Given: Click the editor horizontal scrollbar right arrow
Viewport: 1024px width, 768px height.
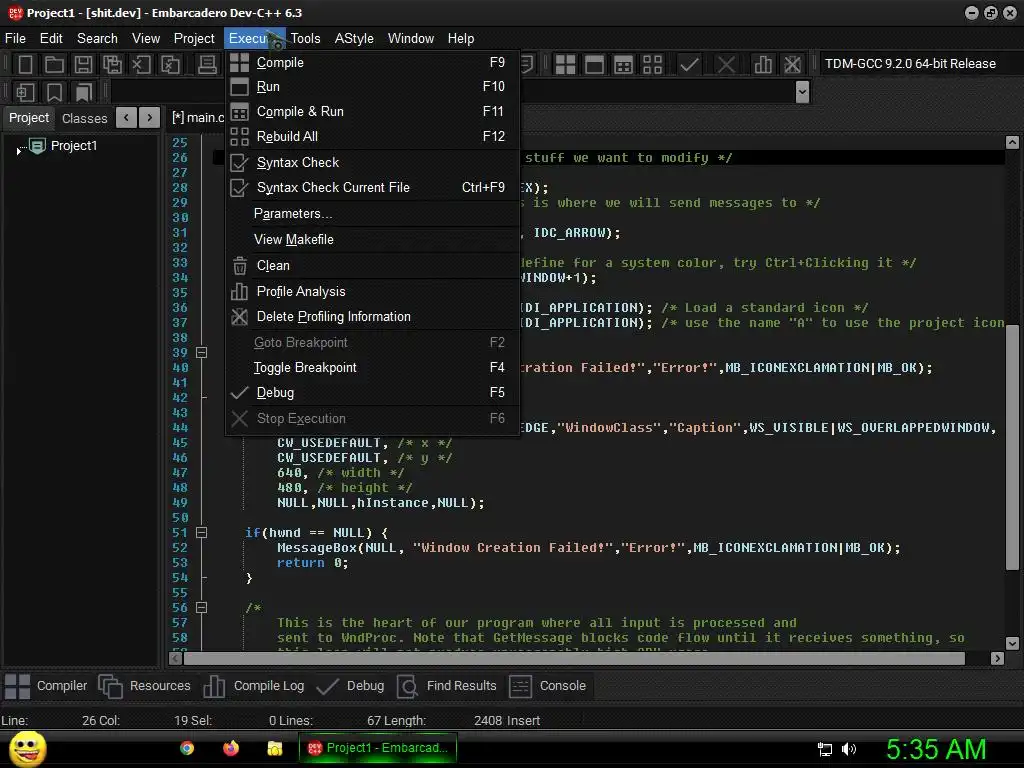Looking at the screenshot, I should [x=997, y=658].
